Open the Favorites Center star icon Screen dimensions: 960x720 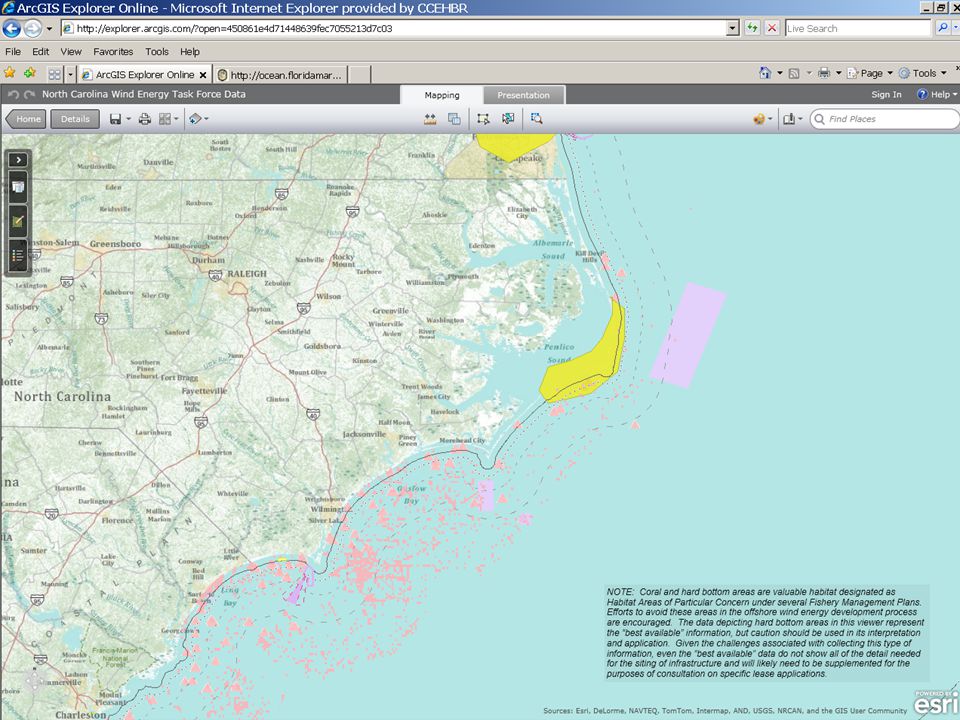point(10,73)
